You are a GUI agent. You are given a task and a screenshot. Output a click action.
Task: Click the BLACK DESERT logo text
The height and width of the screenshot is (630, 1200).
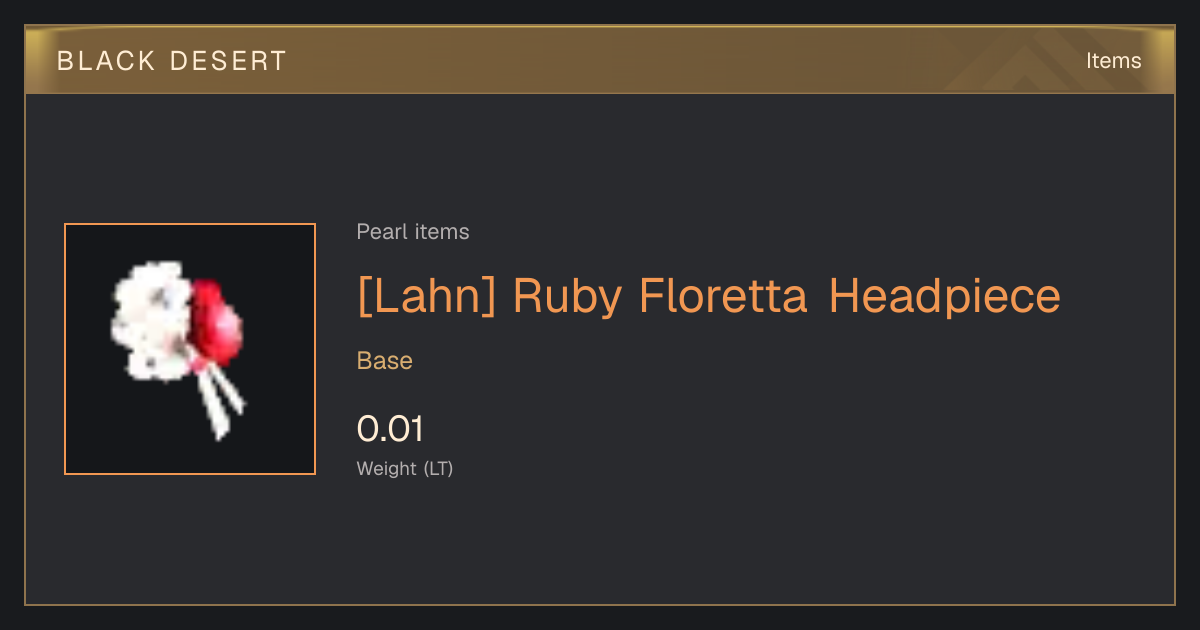[x=172, y=61]
